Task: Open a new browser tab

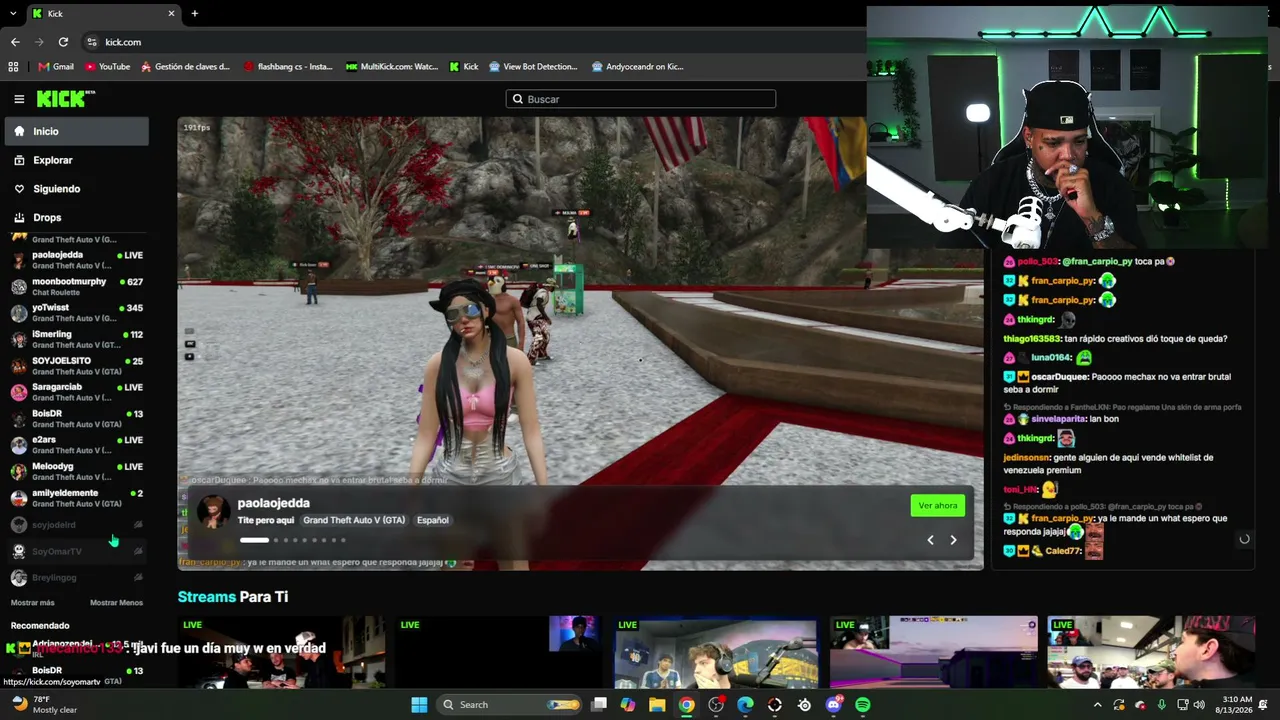Action: pyautogui.click(x=195, y=13)
